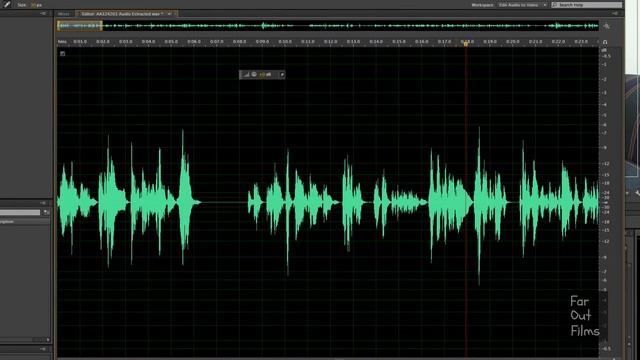Open the top-right panel options menu
The width and height of the screenshot is (640, 360).
click(615, 13)
